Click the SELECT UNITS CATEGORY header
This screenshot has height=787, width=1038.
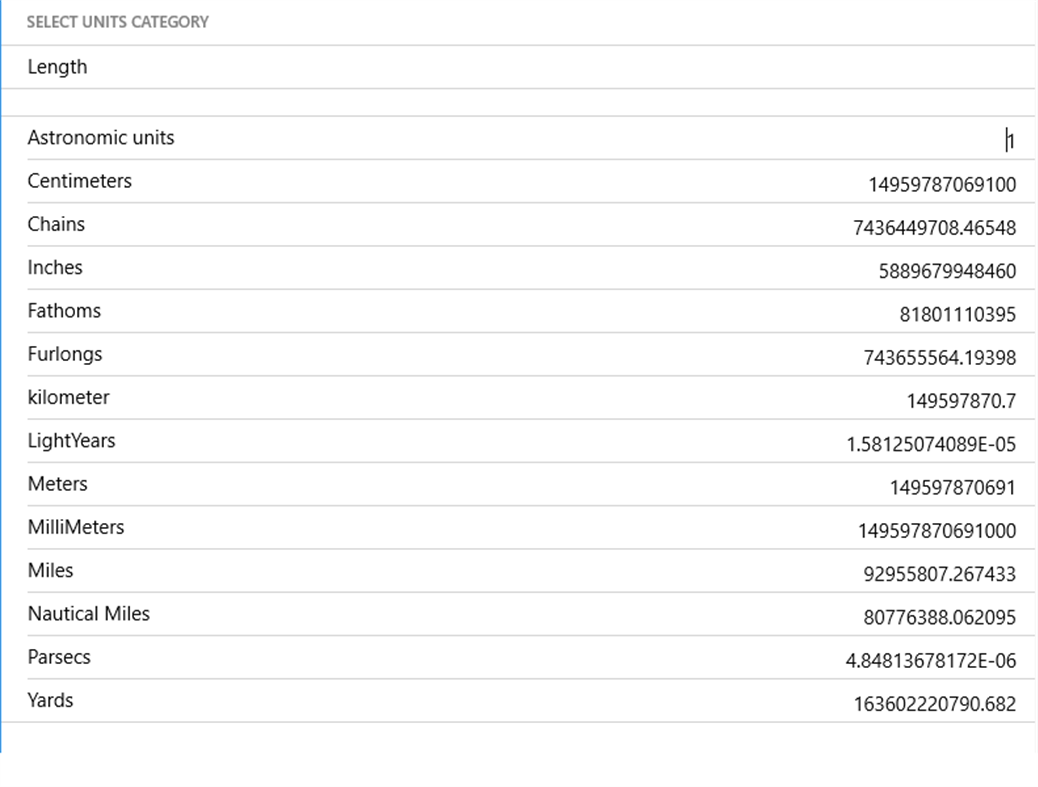point(117,21)
